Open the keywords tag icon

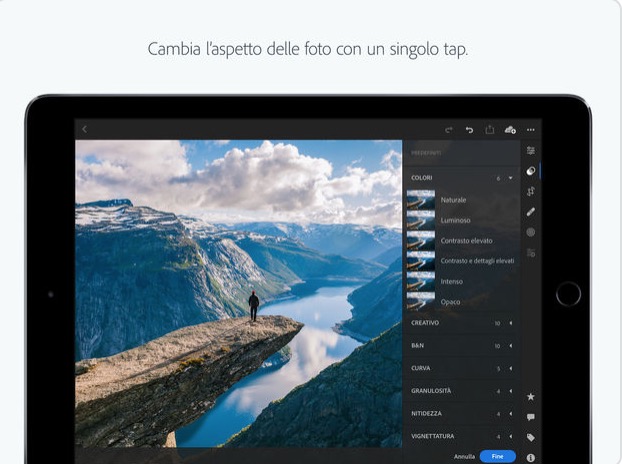(x=531, y=437)
